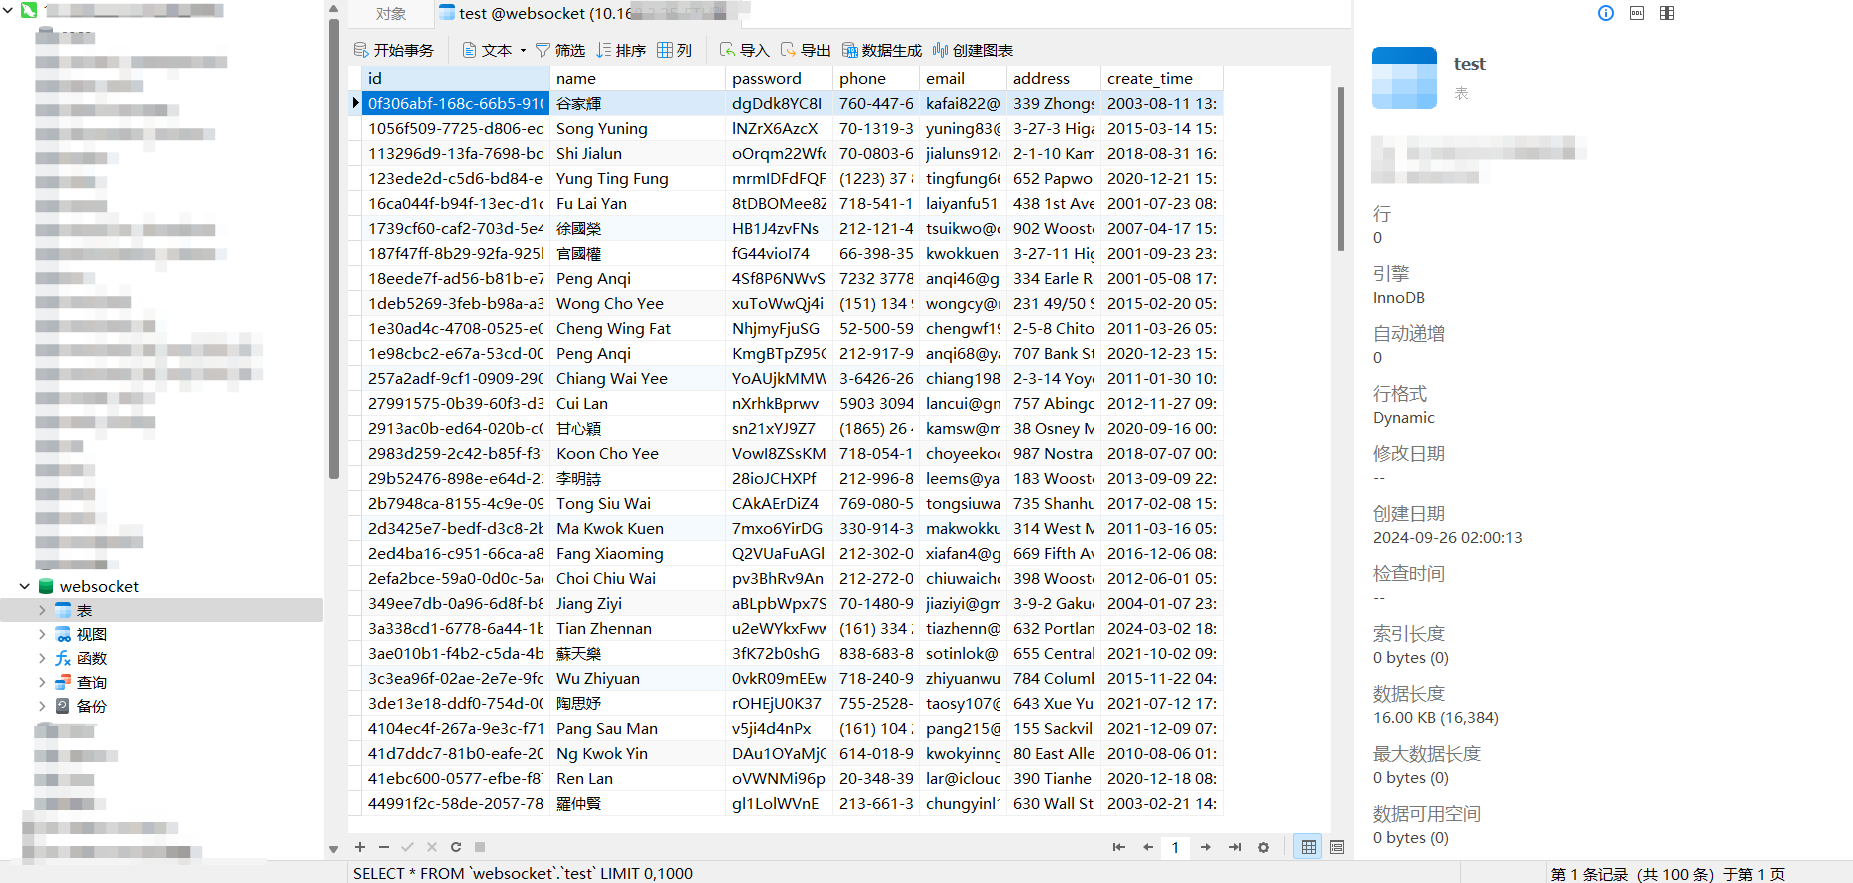The width and height of the screenshot is (1853, 883).
Task: Select the websocket database in the tree
Action: click(98, 586)
